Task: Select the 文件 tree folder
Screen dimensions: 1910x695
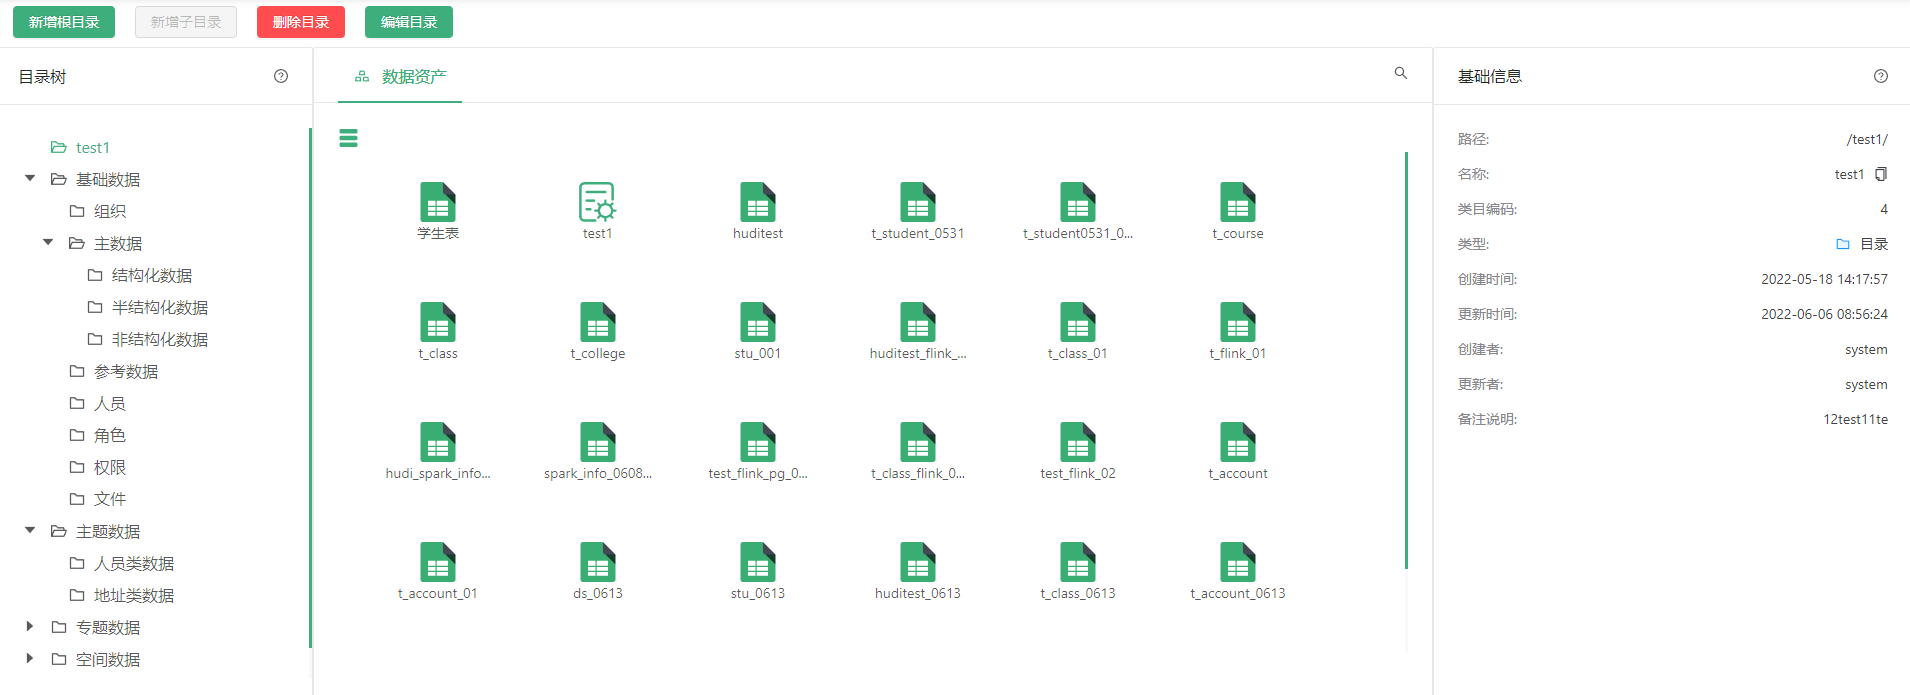Action: pyautogui.click(x=110, y=499)
